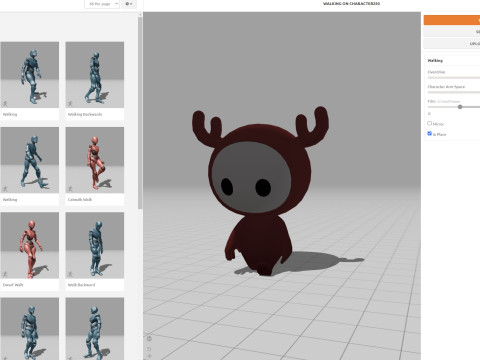Click the orange Download button
The width and height of the screenshot is (480, 360).
pos(452,20)
